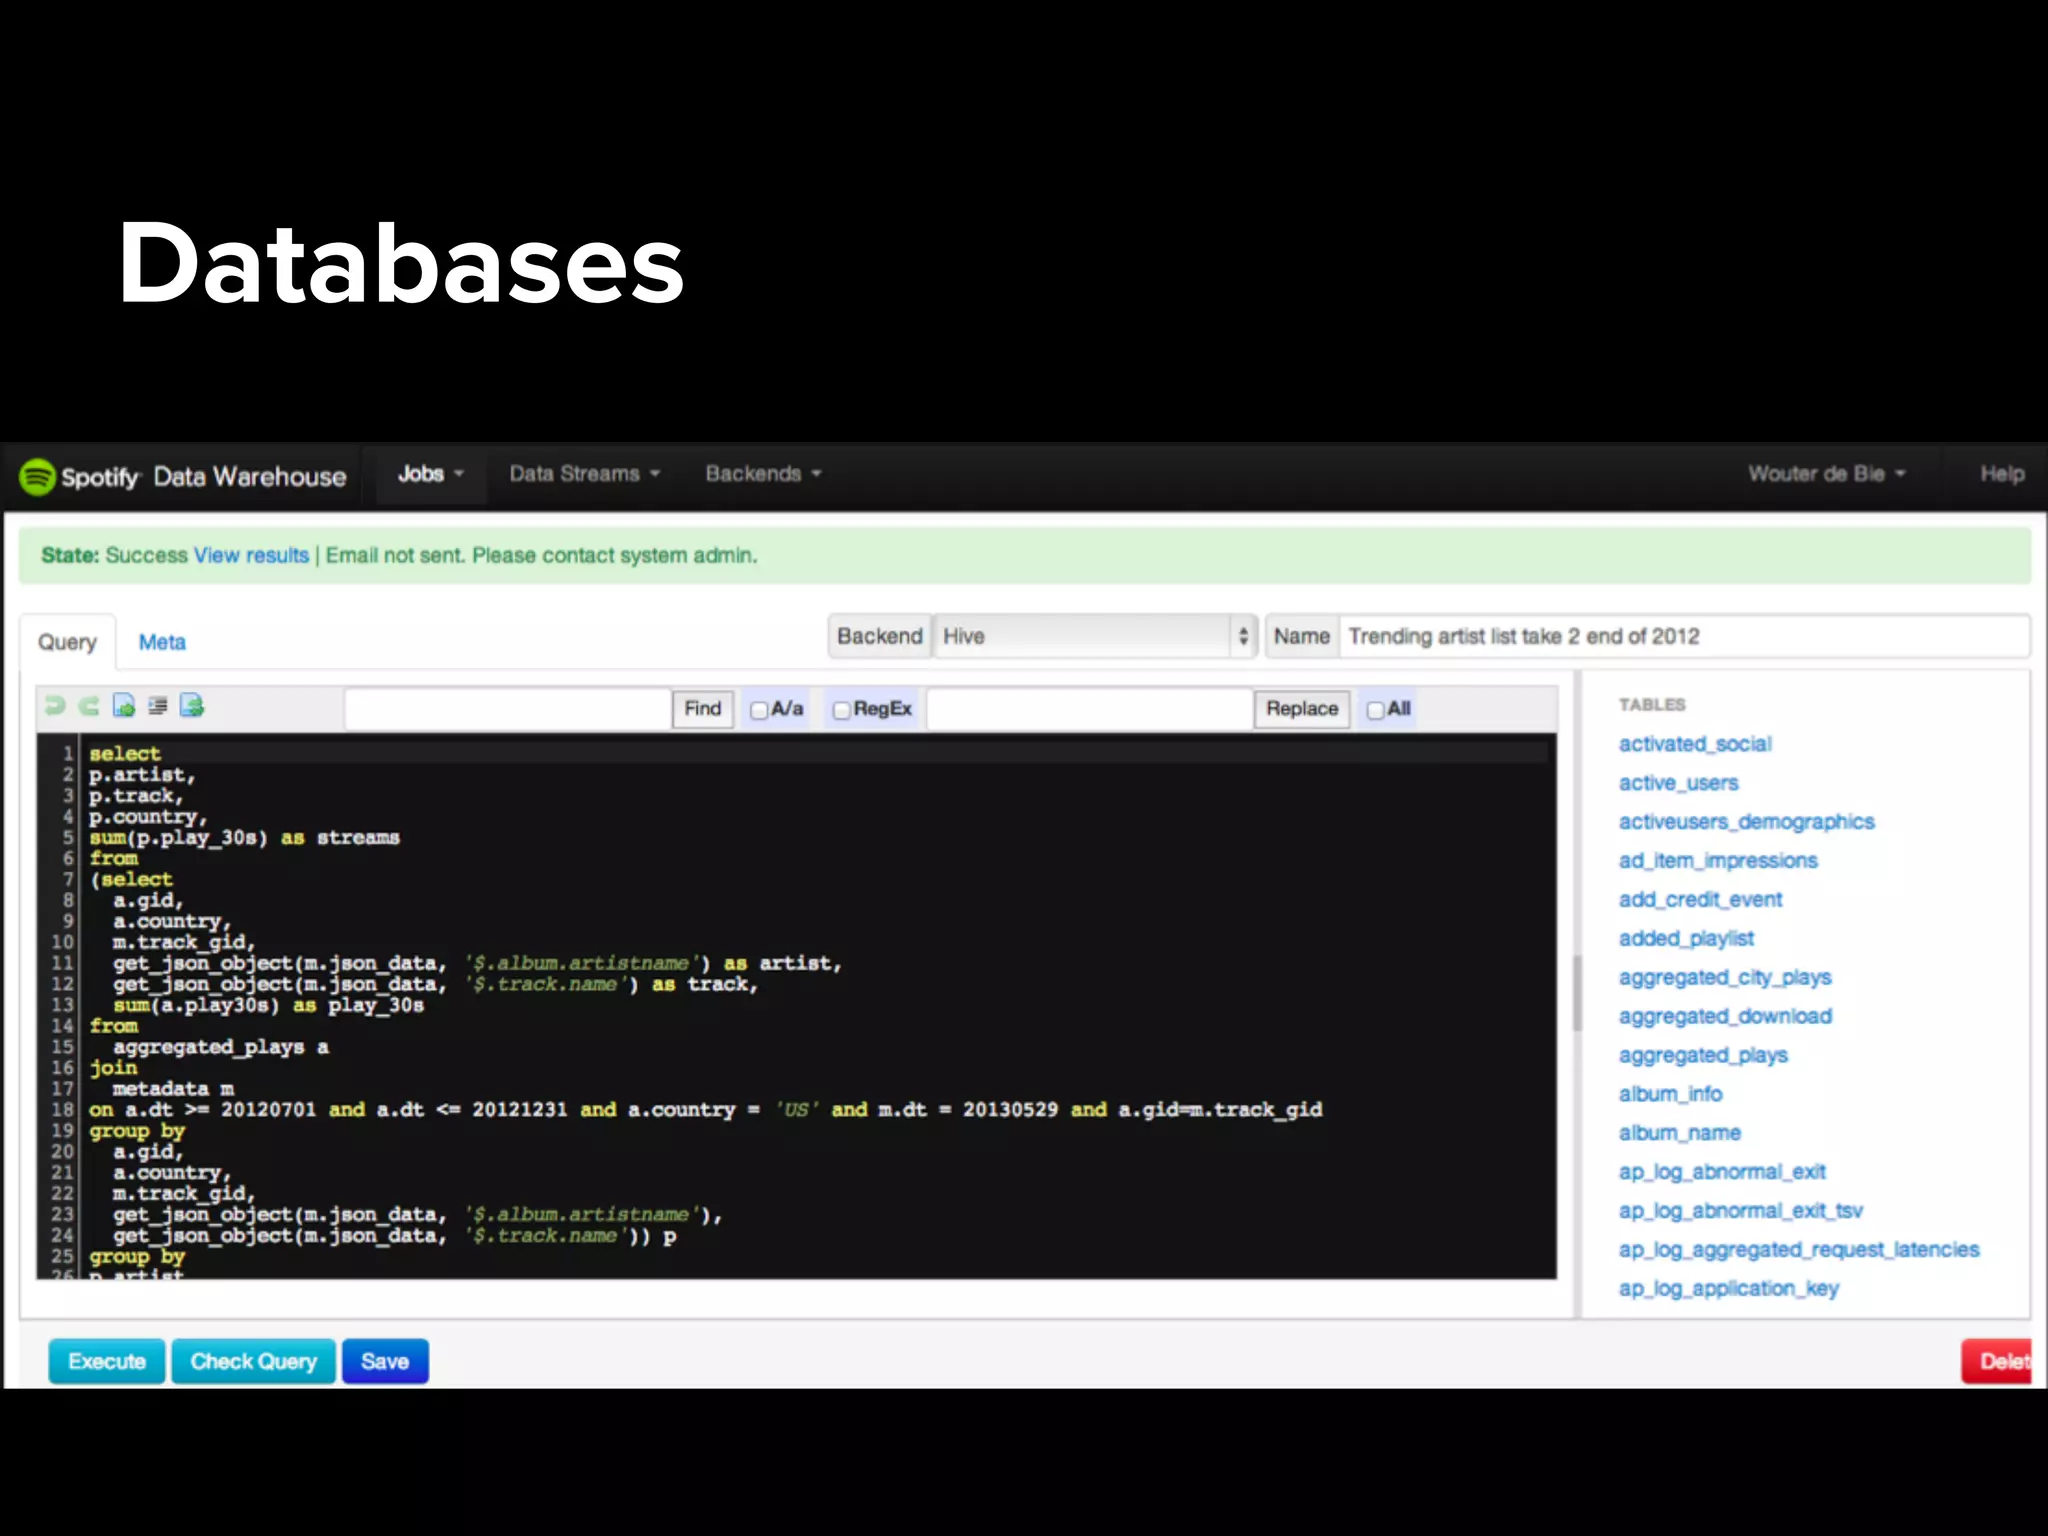The width and height of the screenshot is (2048, 1536).
Task: Open the Wouter de Bie user menu
Action: (1826, 474)
